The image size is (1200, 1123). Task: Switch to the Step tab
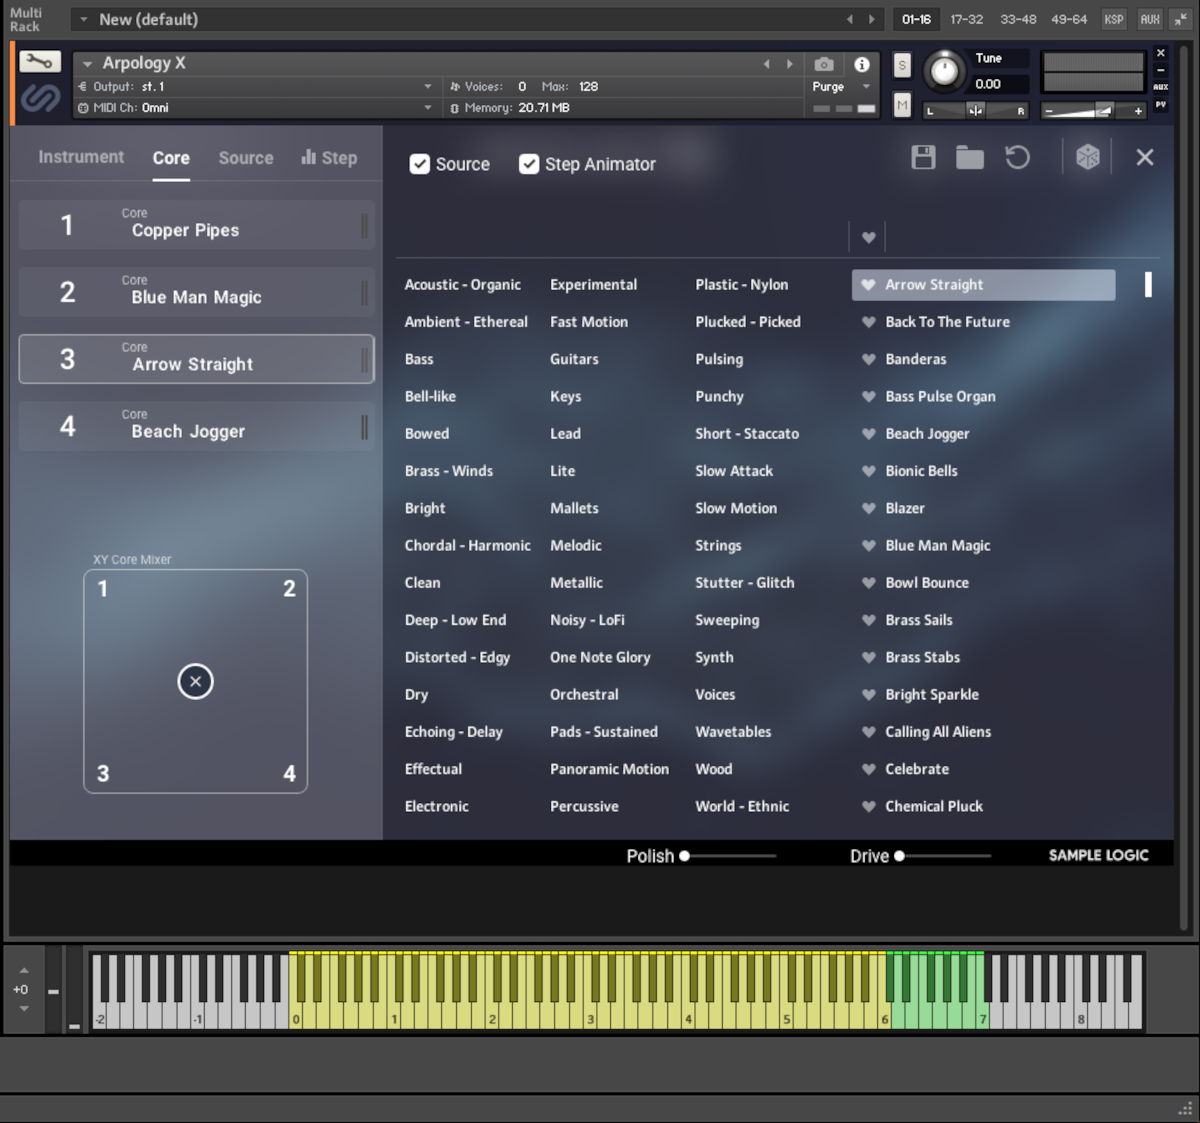click(x=329, y=158)
